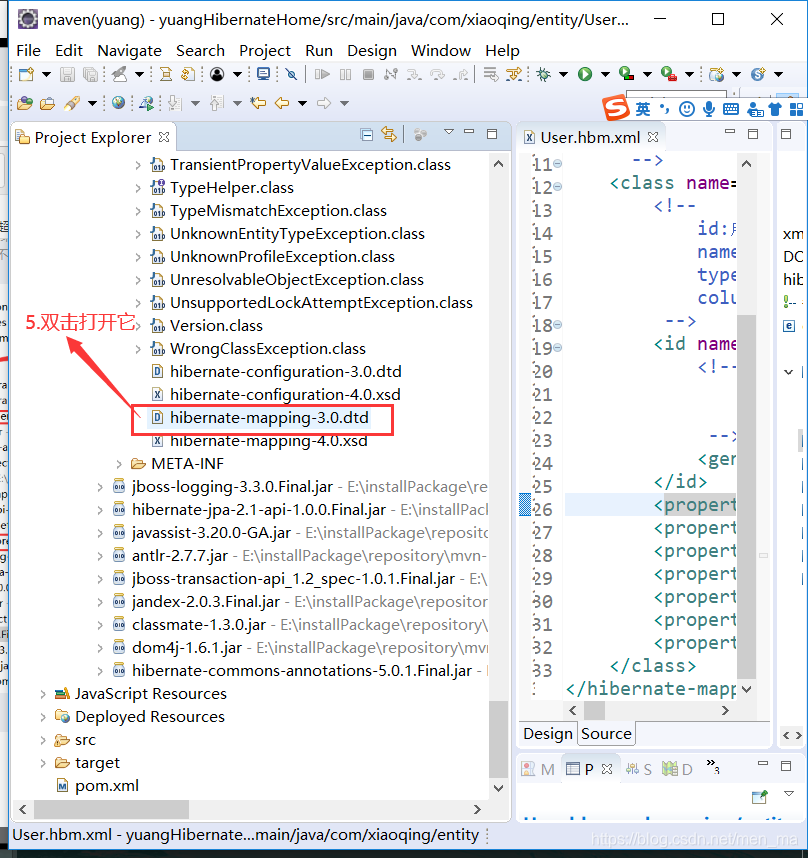808x858 pixels.
Task: Expand the antlr-2.7.7.jar node
Action: pyautogui.click(x=100, y=556)
